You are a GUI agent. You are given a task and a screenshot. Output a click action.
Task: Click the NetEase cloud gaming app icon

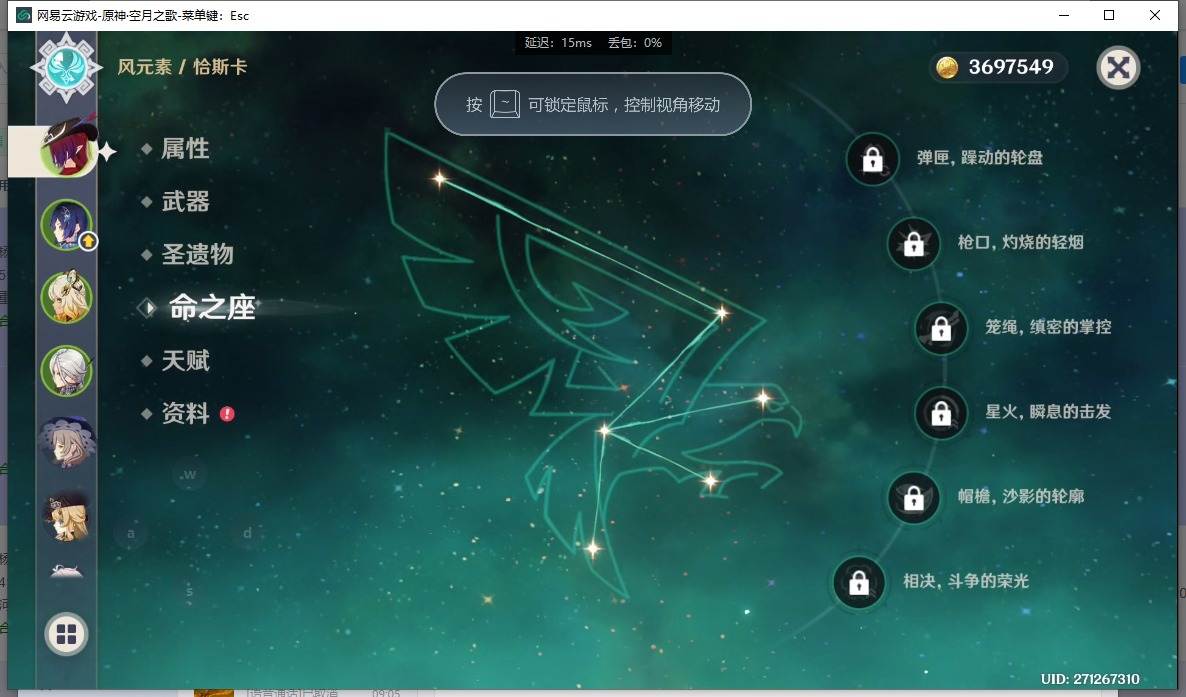click(x=23, y=15)
